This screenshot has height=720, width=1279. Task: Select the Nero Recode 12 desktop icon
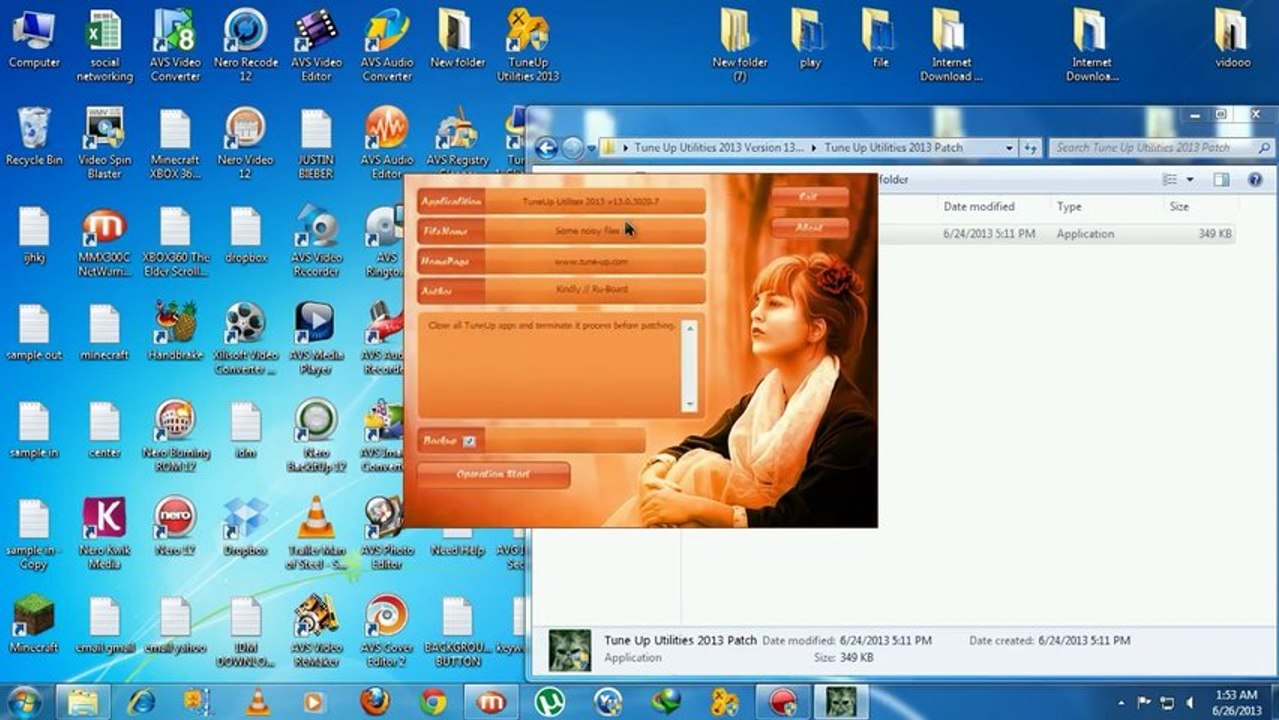pyautogui.click(x=245, y=46)
